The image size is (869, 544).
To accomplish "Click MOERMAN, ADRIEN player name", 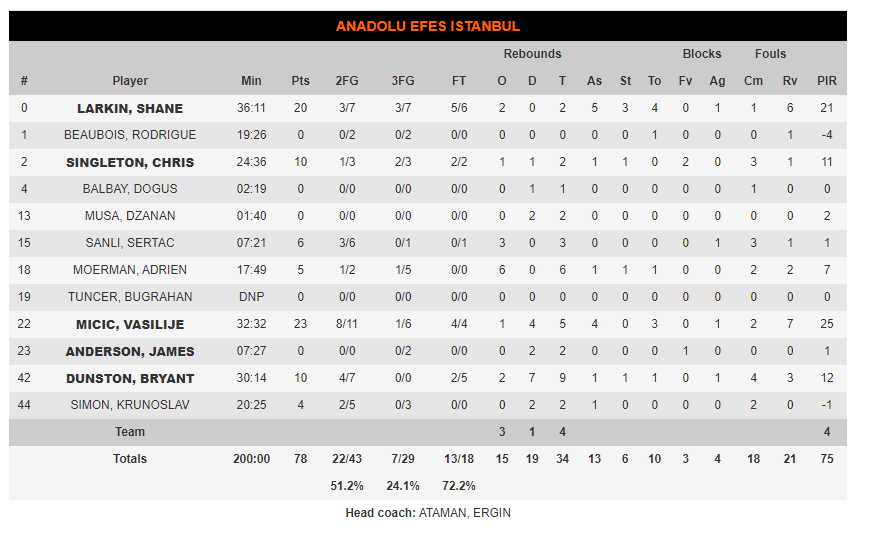I will click(130, 270).
